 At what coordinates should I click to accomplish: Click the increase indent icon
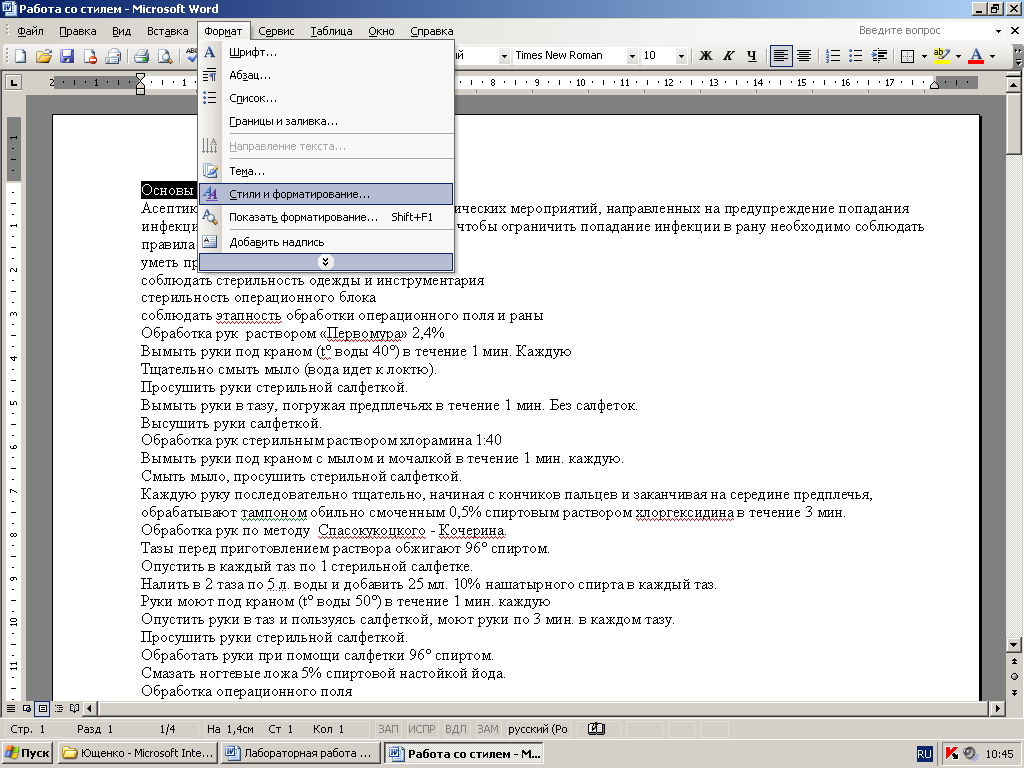point(879,56)
